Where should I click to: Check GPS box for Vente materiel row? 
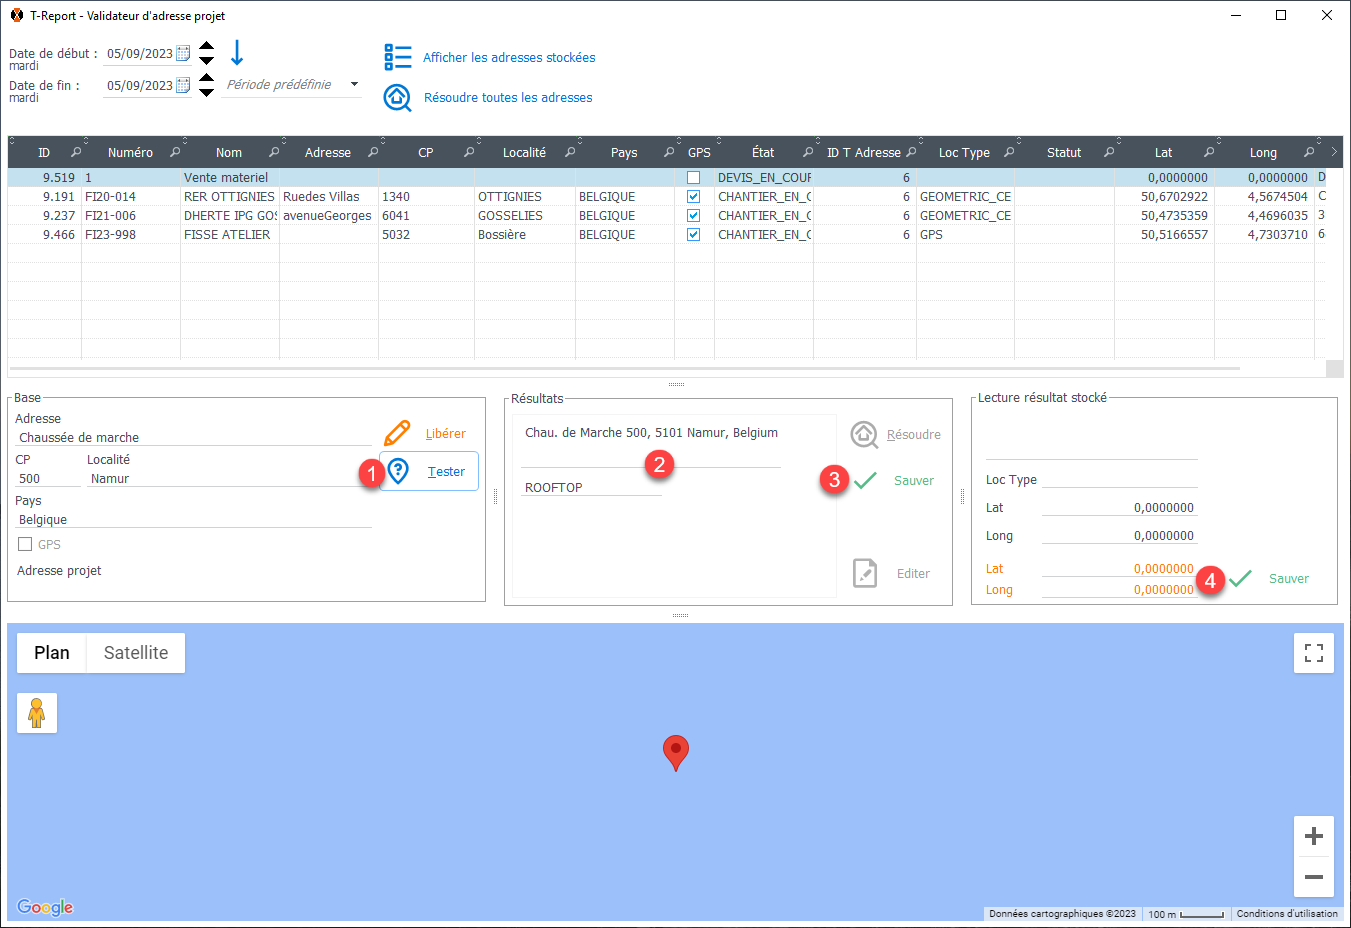[693, 178]
